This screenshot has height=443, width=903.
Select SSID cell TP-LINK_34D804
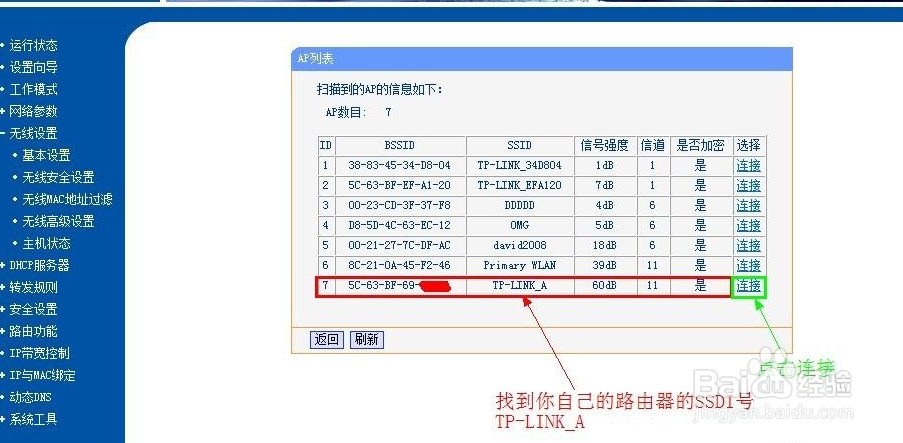point(519,165)
